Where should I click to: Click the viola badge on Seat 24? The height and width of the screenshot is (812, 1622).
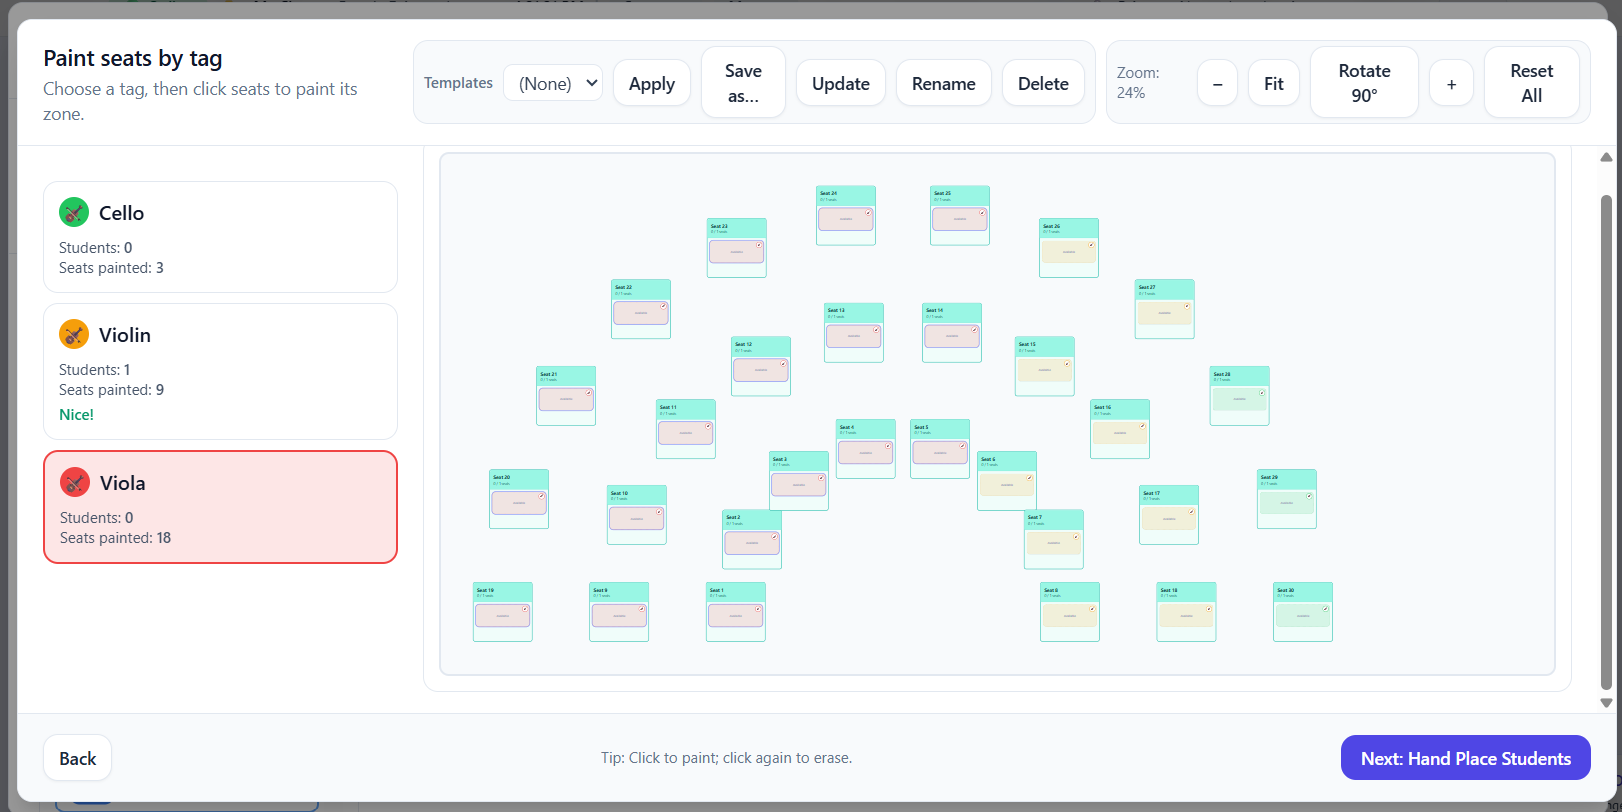(x=868, y=212)
